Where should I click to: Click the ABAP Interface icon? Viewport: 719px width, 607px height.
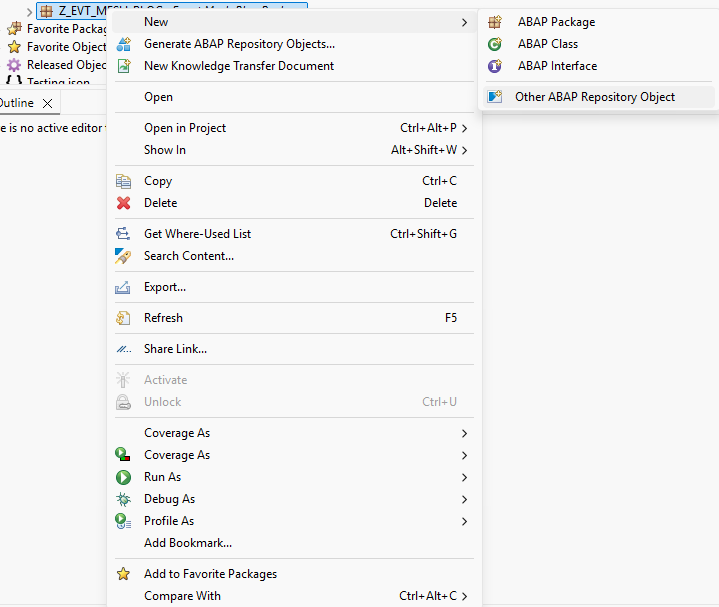[495, 66]
